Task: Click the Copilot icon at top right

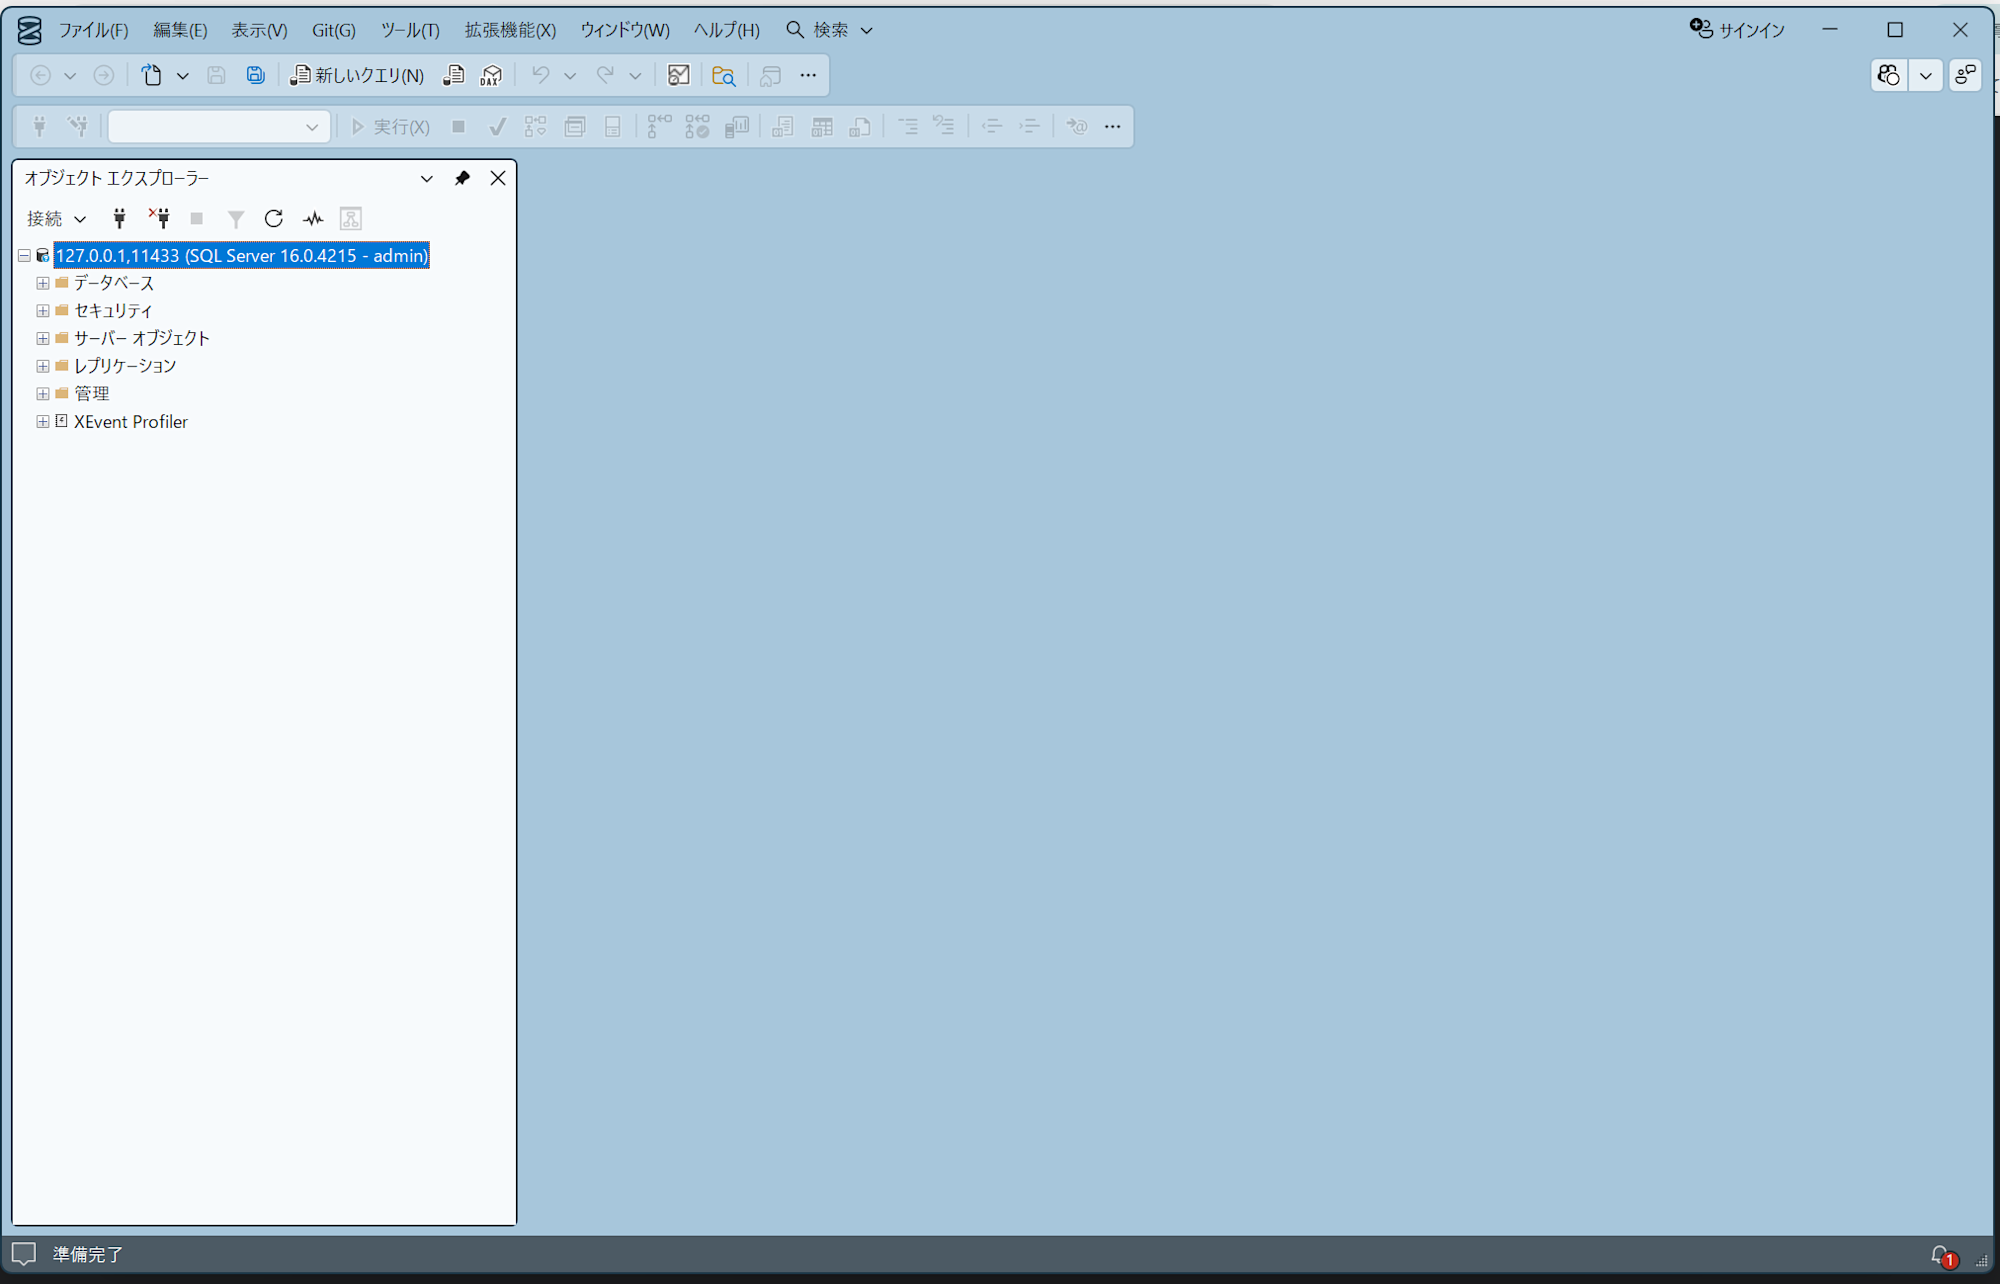Action: tap(1888, 75)
